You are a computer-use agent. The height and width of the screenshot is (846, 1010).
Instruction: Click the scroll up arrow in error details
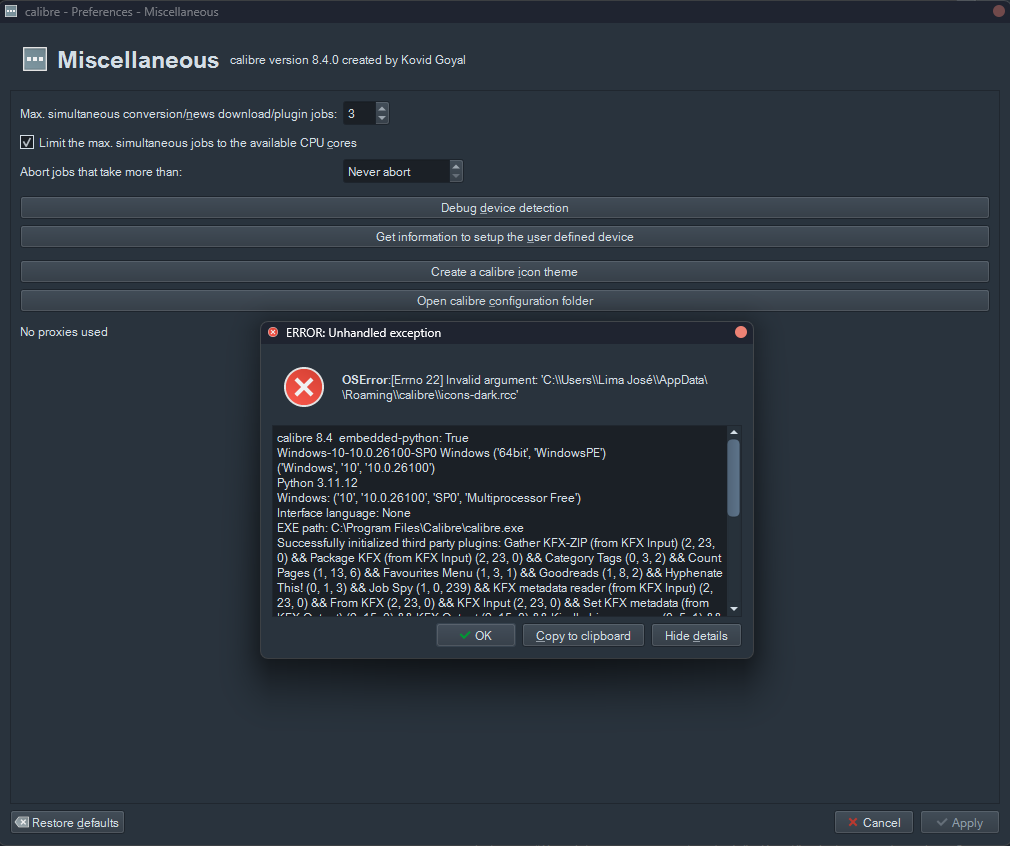tap(734, 432)
